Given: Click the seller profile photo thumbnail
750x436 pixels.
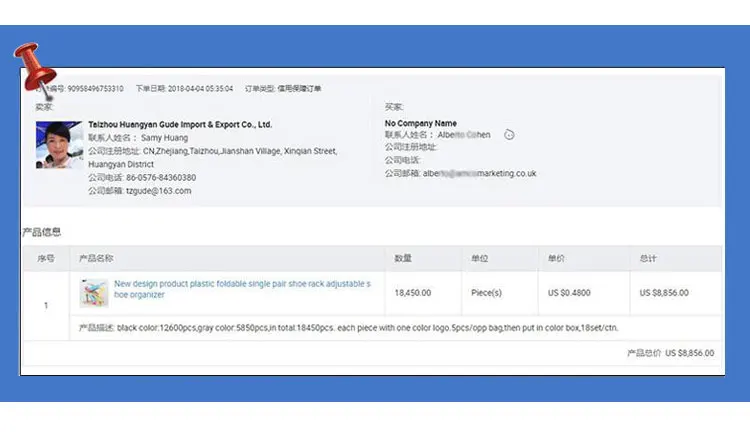Looking at the screenshot, I should [59, 145].
